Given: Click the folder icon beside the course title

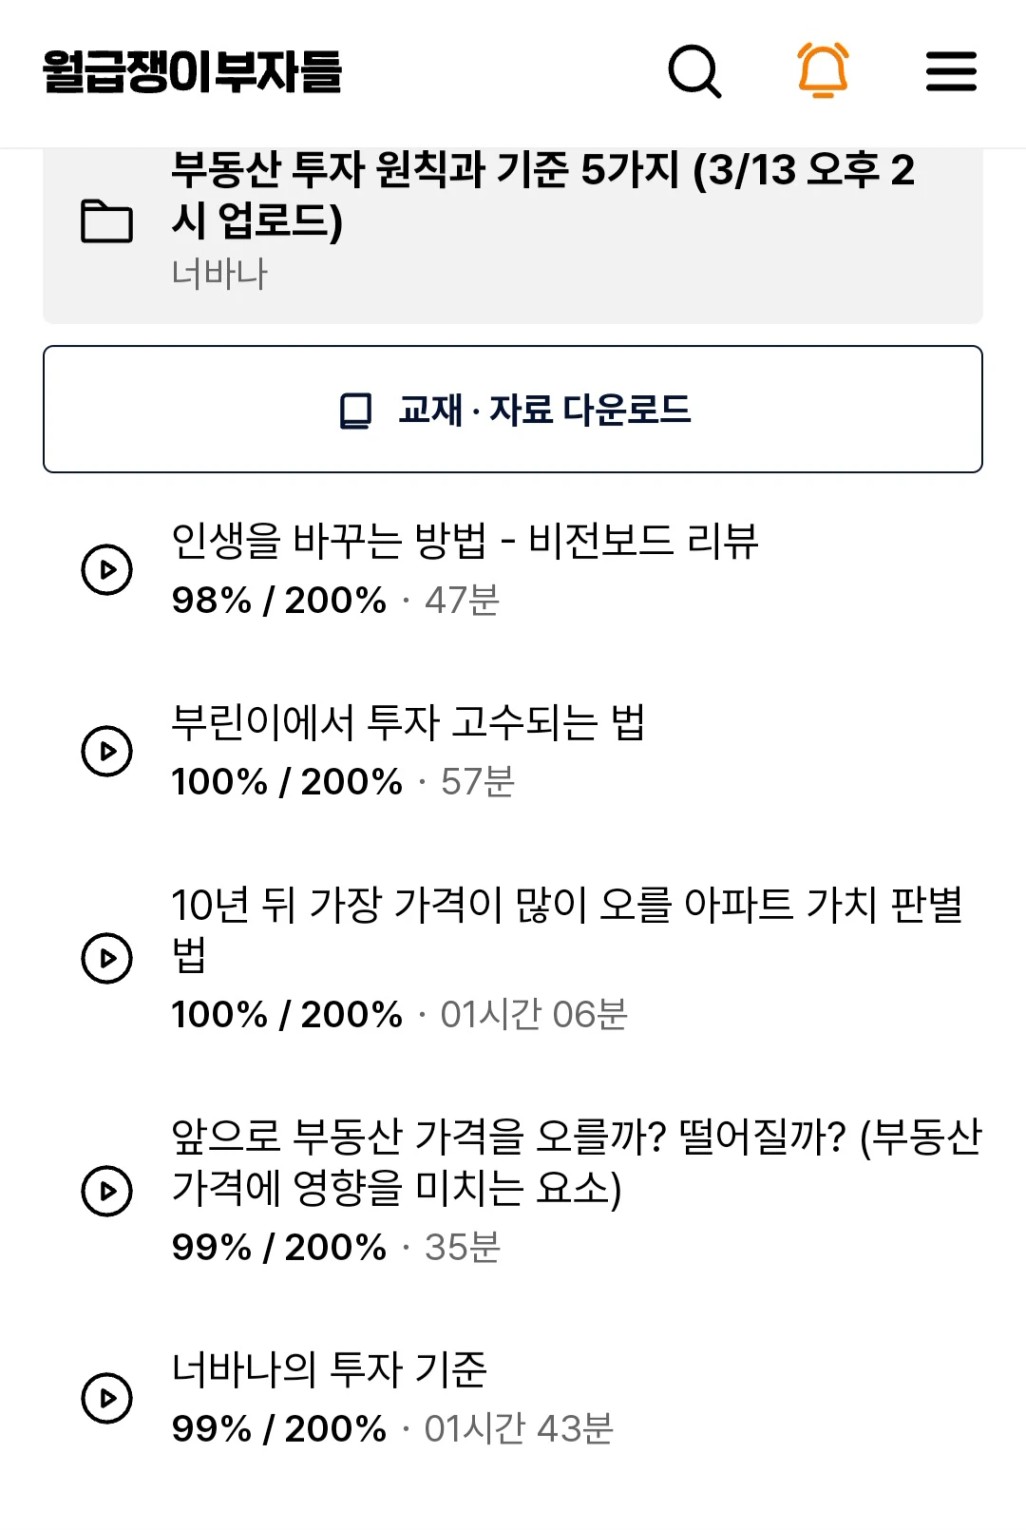Looking at the screenshot, I should pyautogui.click(x=106, y=221).
